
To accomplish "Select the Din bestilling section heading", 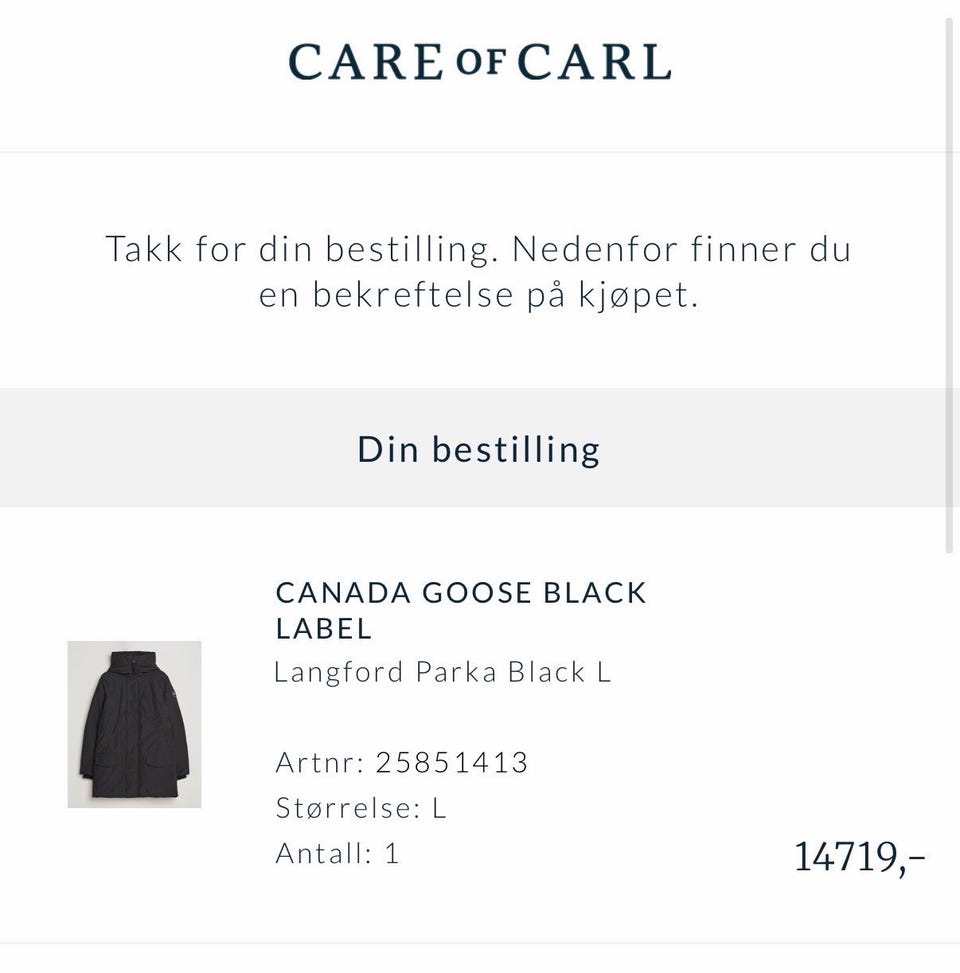I will click(479, 449).
